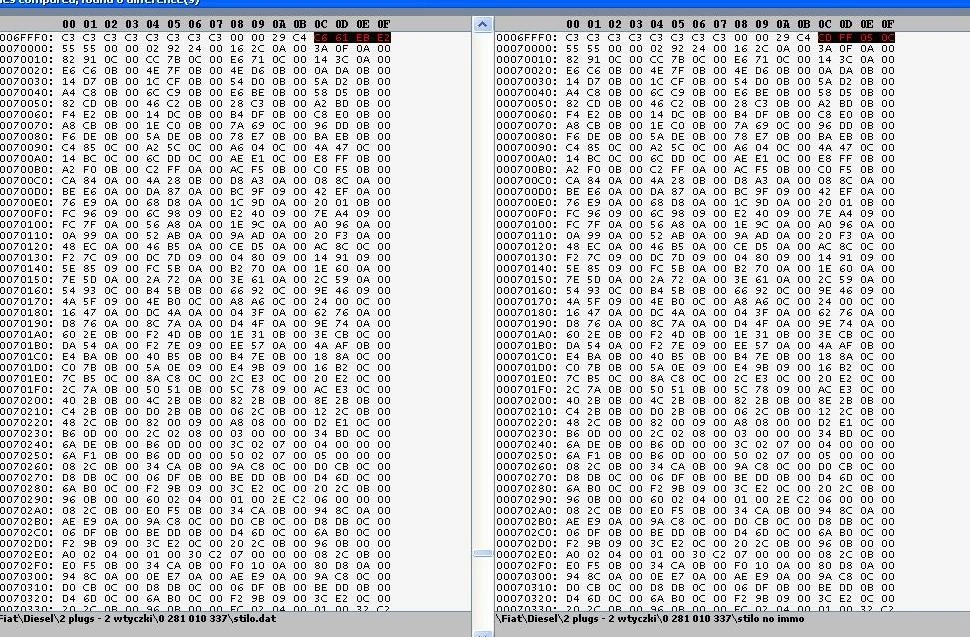Click offset 0006FFF0: in the right pane

click(526, 37)
